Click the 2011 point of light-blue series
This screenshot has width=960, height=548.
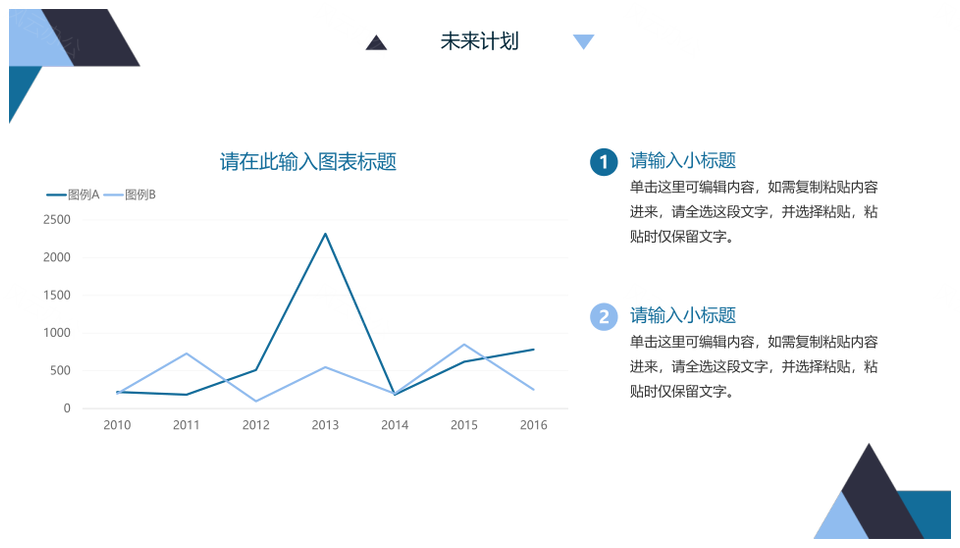(x=186, y=353)
